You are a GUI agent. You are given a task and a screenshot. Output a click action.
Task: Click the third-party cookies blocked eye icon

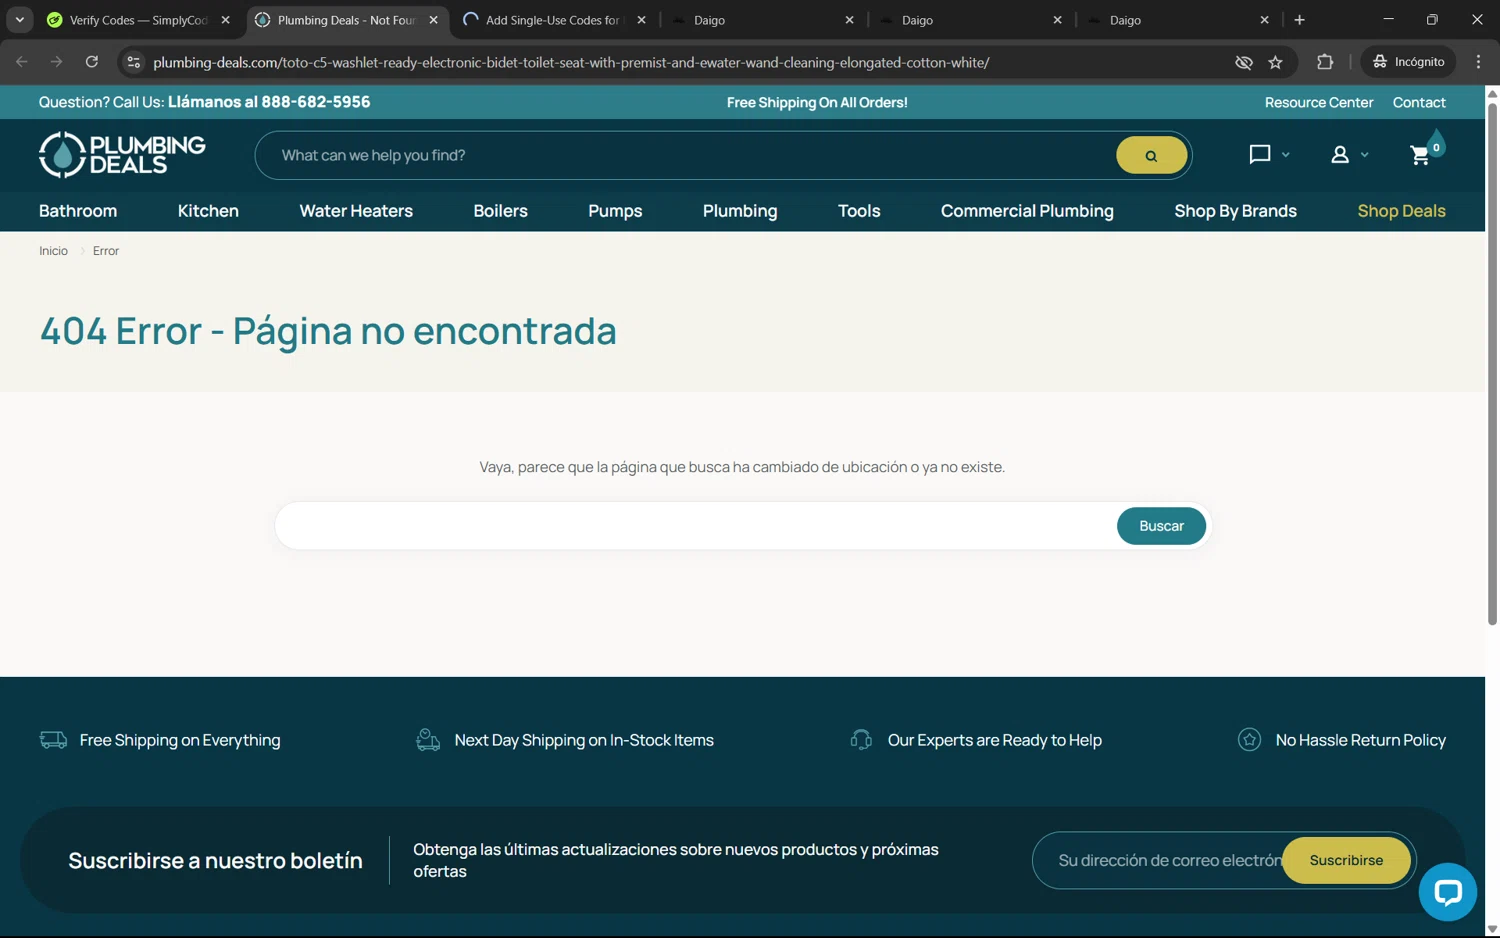pos(1243,62)
